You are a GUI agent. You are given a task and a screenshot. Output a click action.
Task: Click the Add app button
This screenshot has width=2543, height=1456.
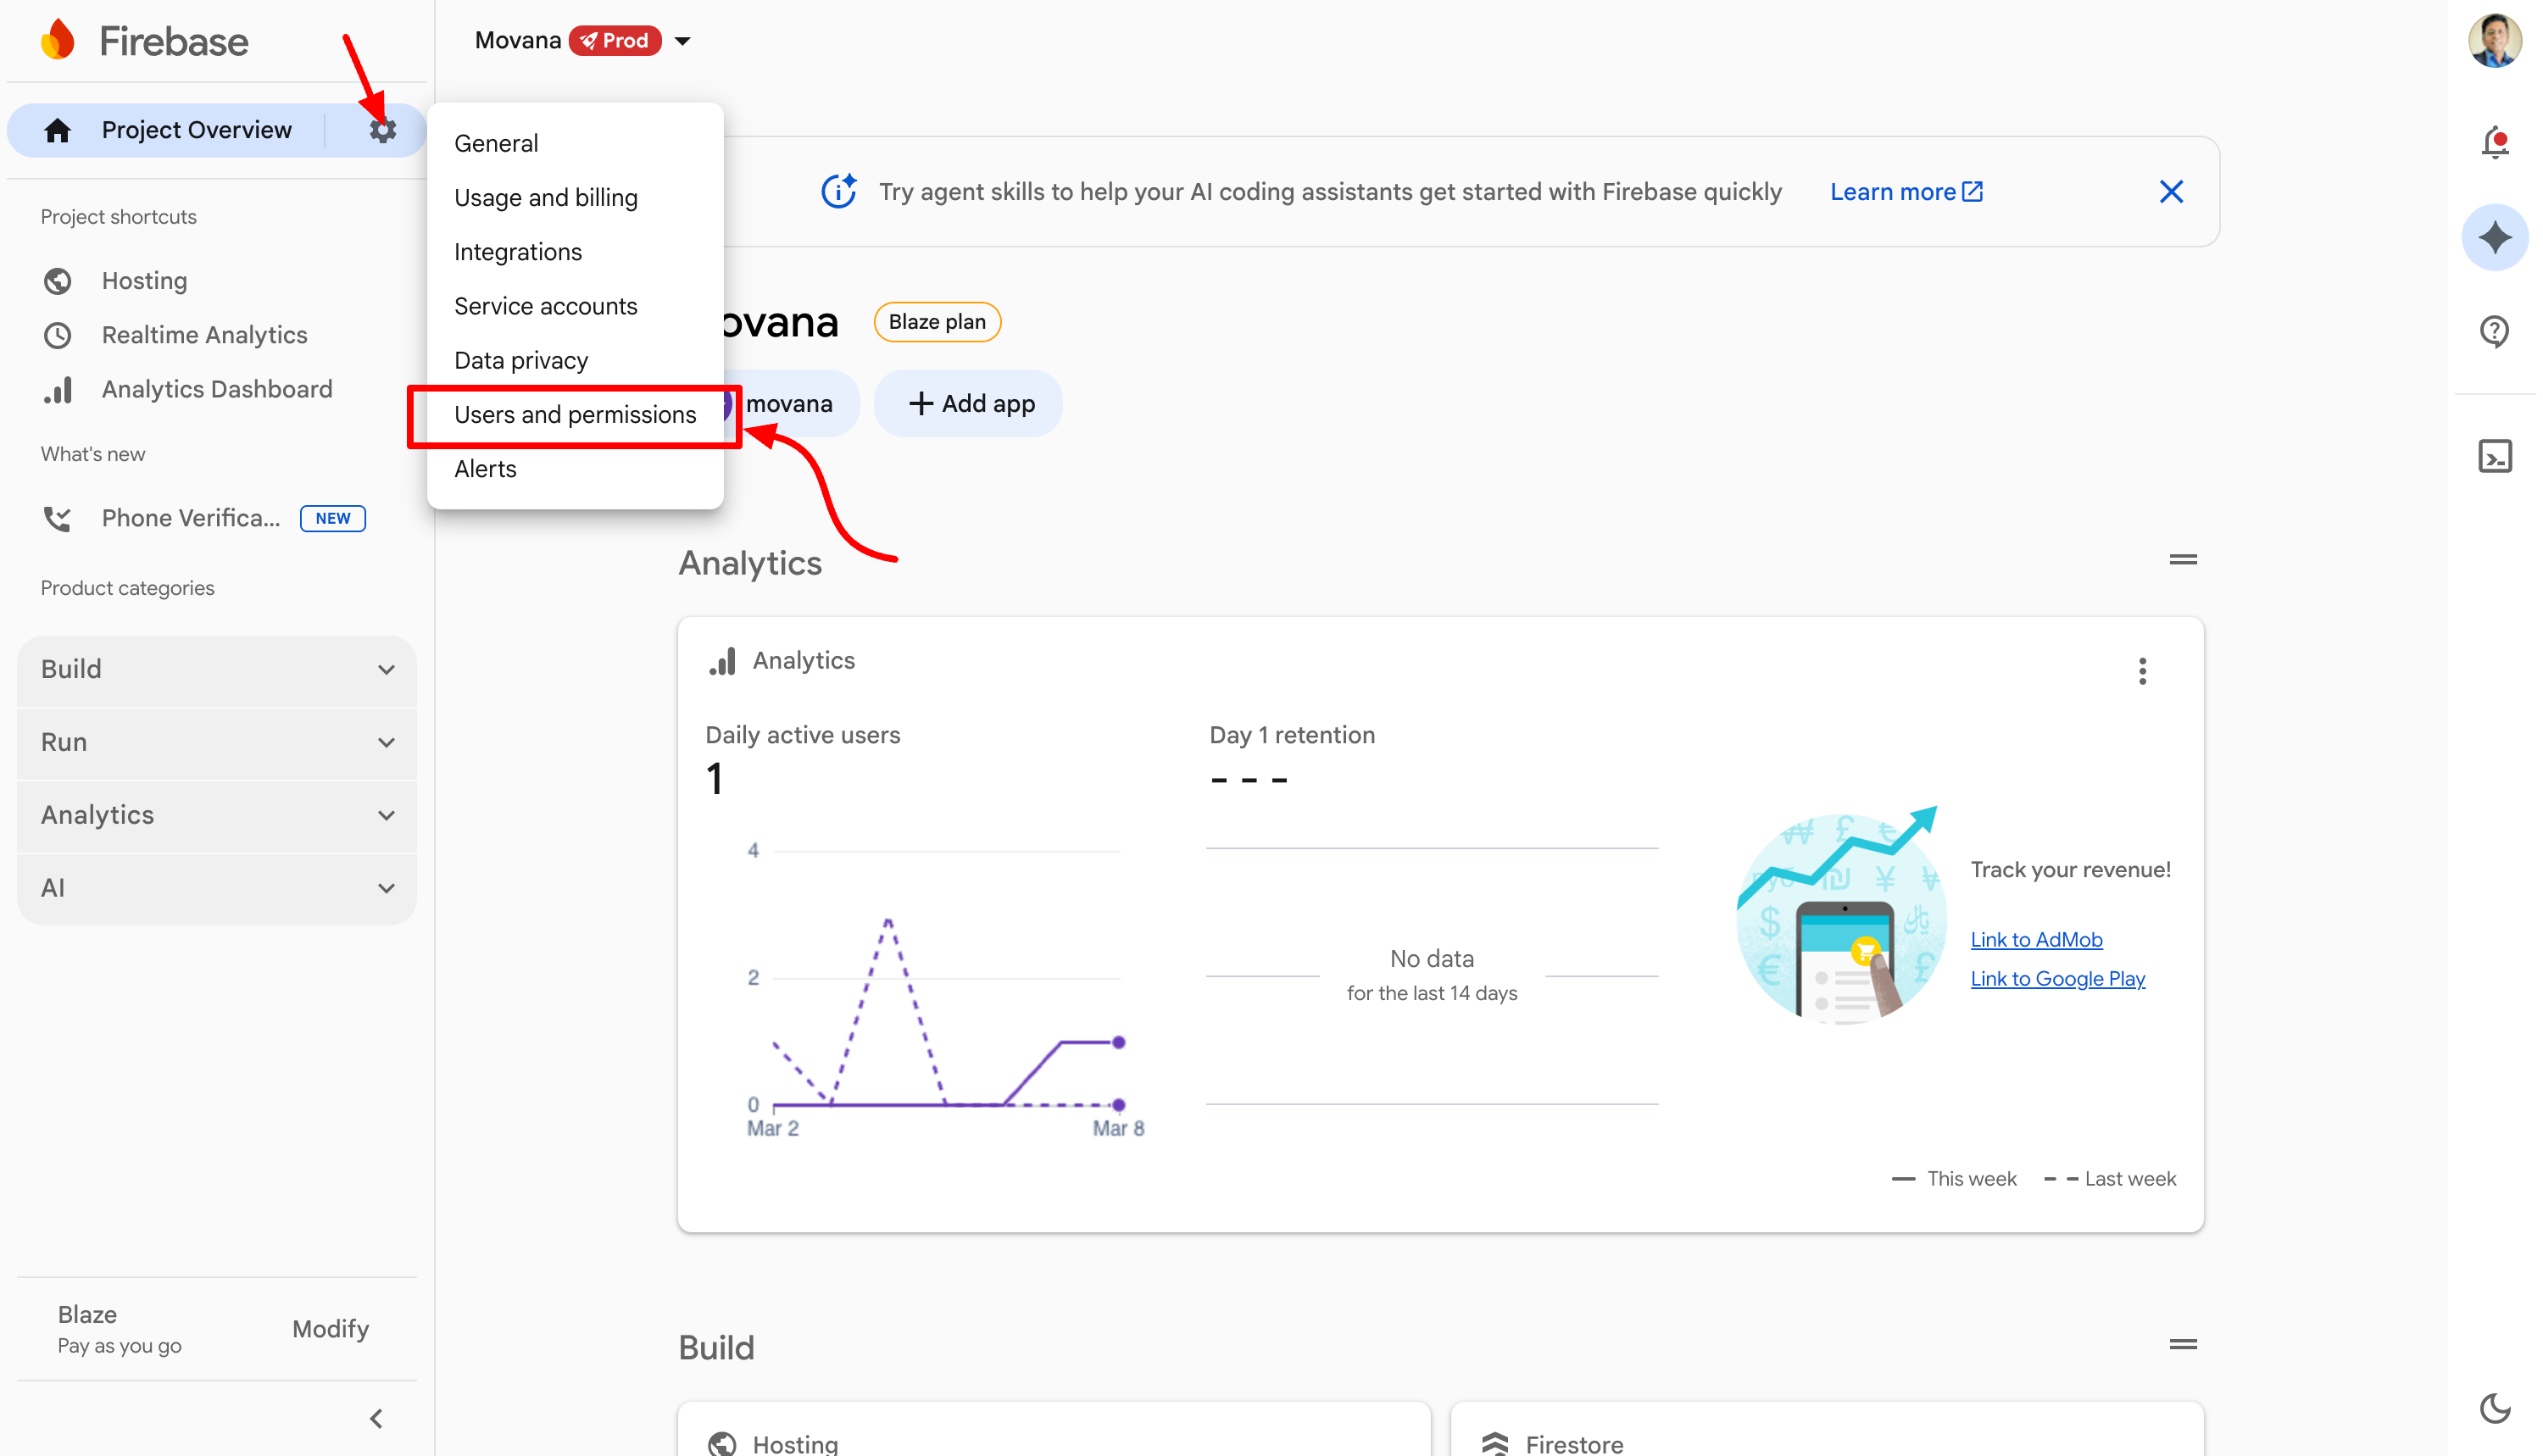(970, 404)
